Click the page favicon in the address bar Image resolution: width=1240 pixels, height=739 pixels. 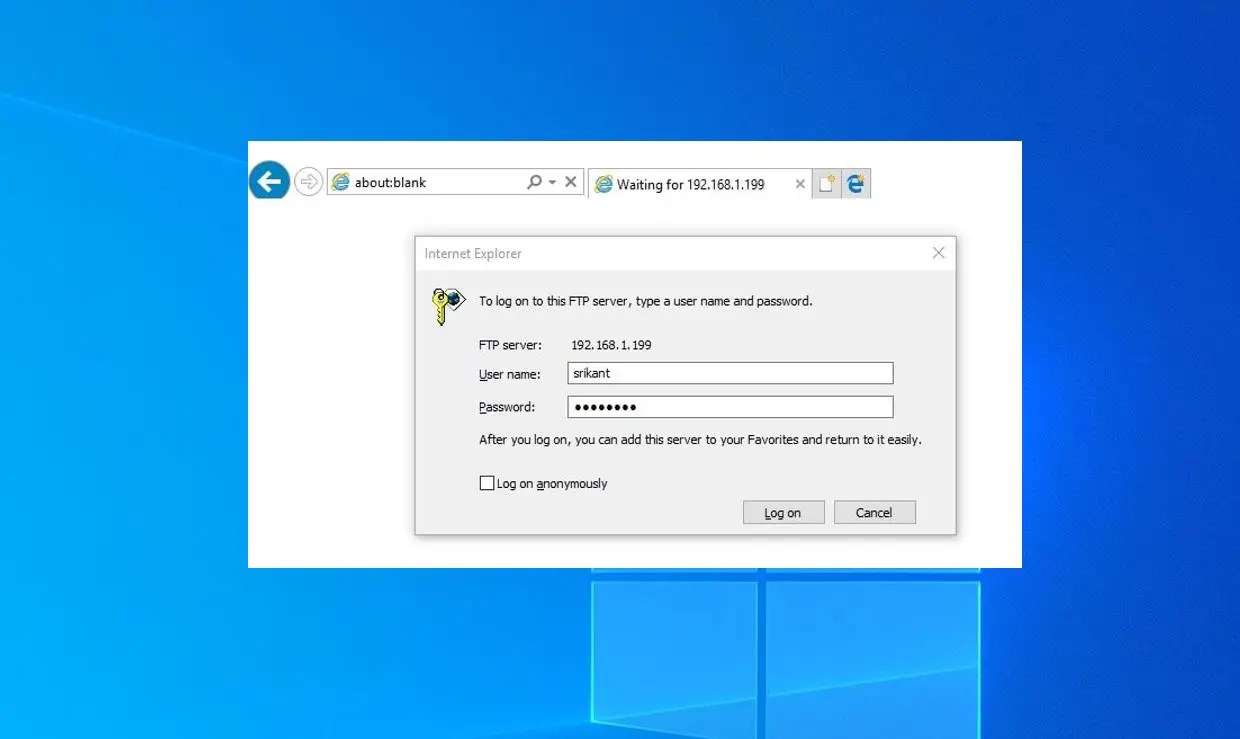[x=341, y=182]
